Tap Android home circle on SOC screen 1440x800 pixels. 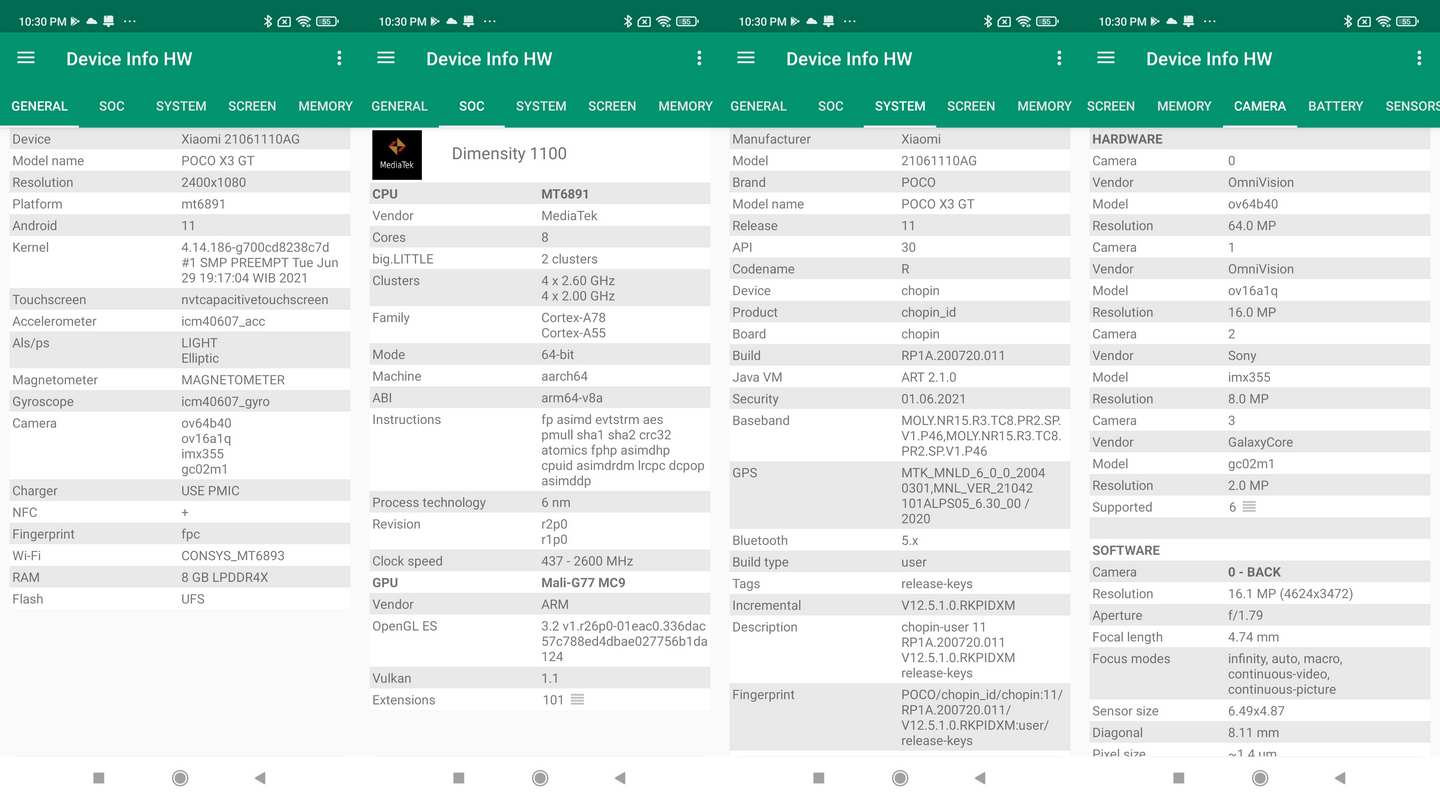[x=540, y=778]
